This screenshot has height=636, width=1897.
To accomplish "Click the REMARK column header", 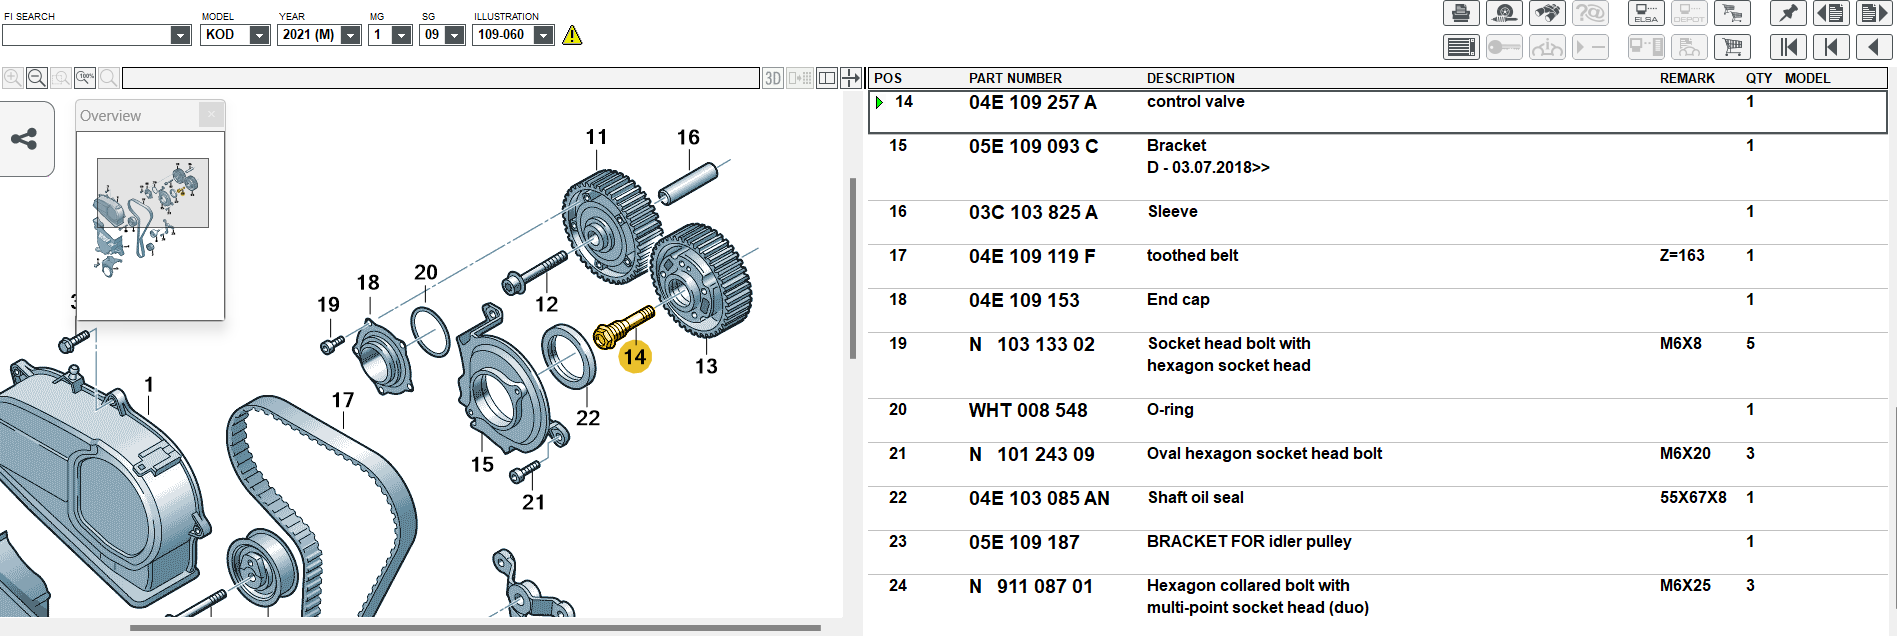I will [1687, 78].
